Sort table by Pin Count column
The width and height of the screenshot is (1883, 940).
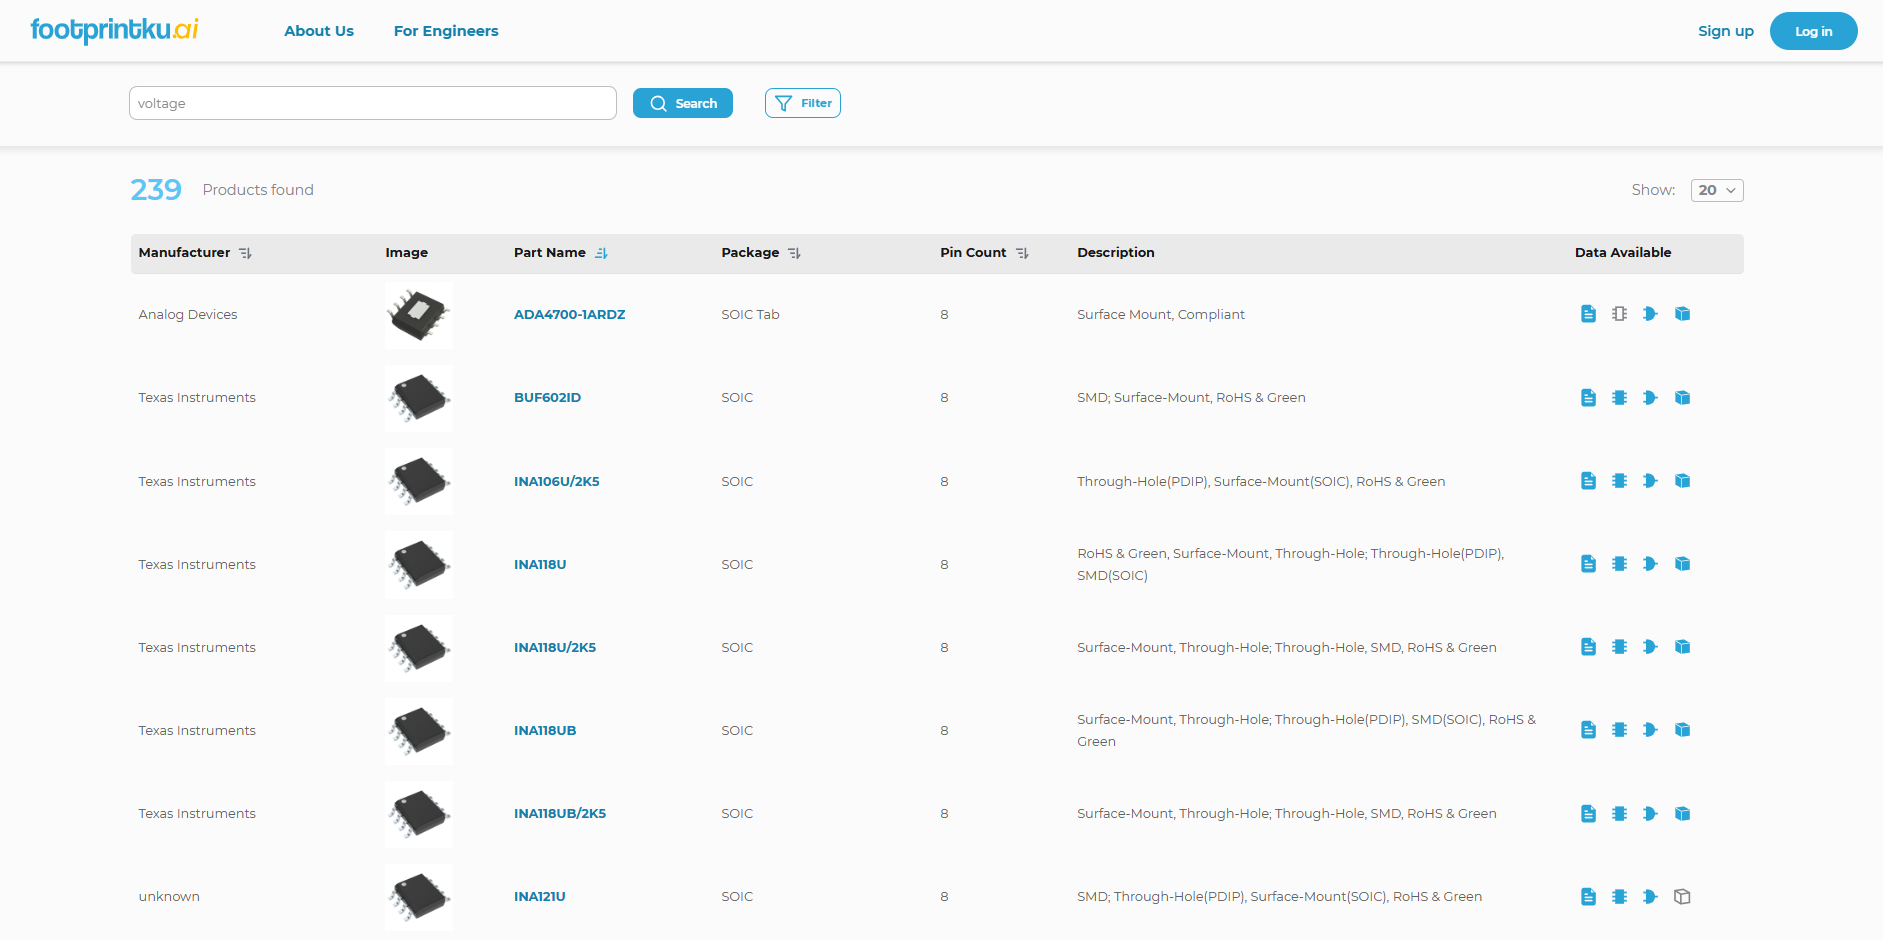(1022, 253)
